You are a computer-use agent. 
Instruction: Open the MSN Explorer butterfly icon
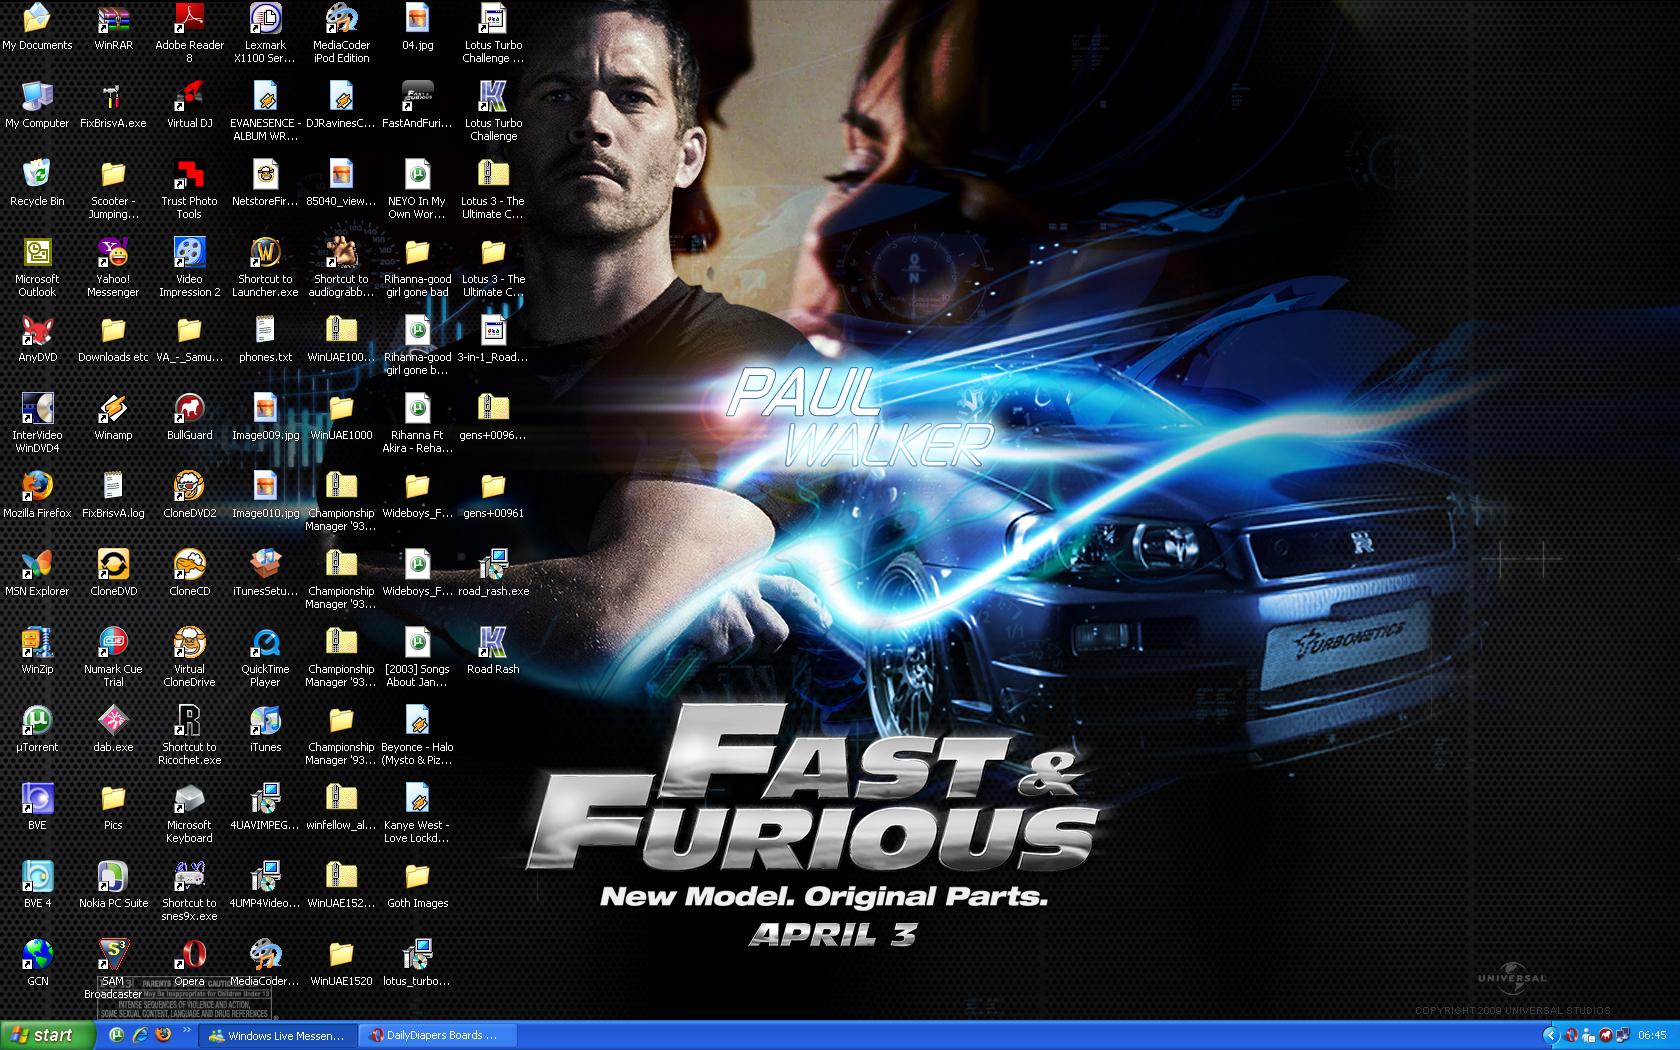coord(37,574)
